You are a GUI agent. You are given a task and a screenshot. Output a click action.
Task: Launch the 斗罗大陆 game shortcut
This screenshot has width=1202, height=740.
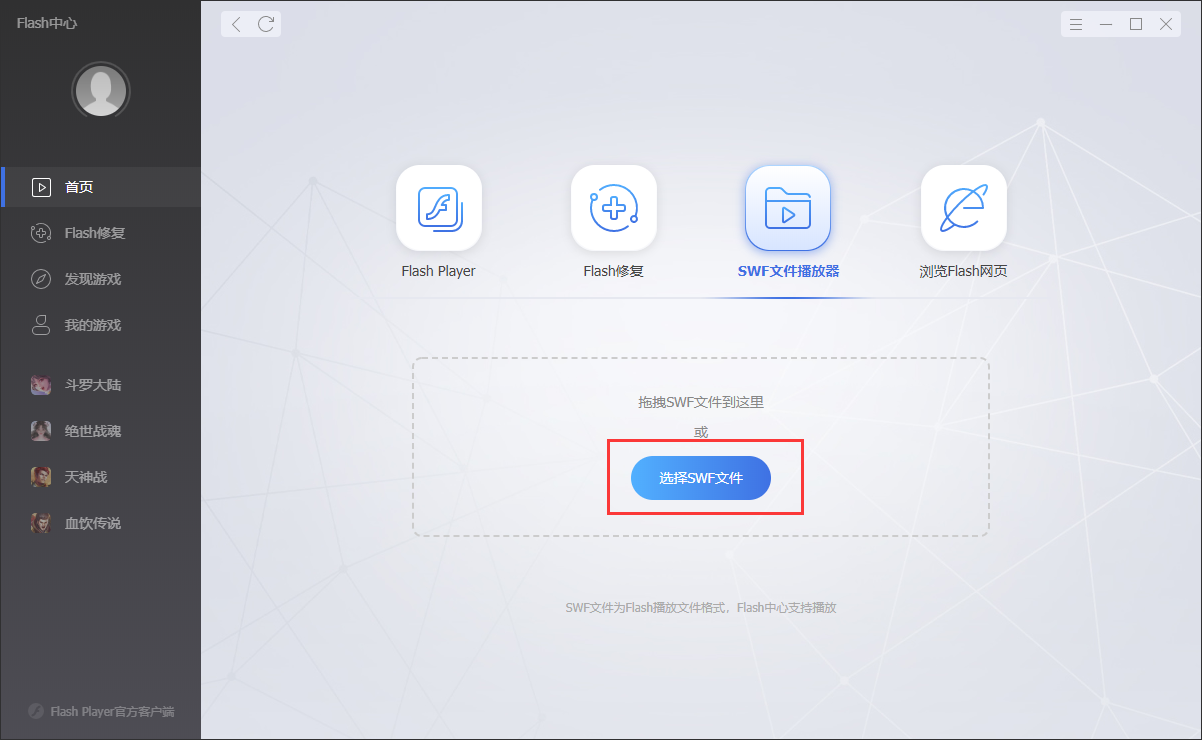[92, 385]
